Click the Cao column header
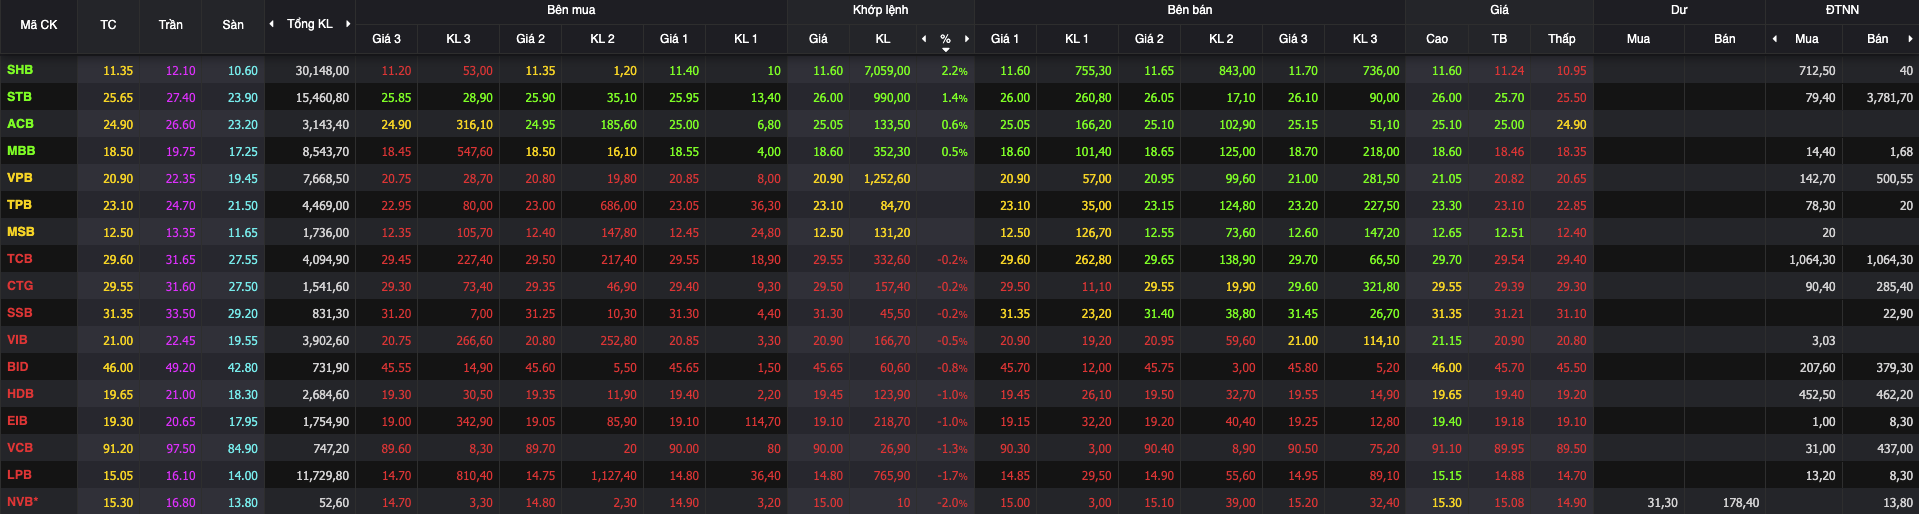The width and height of the screenshot is (1919, 514). tap(1437, 39)
